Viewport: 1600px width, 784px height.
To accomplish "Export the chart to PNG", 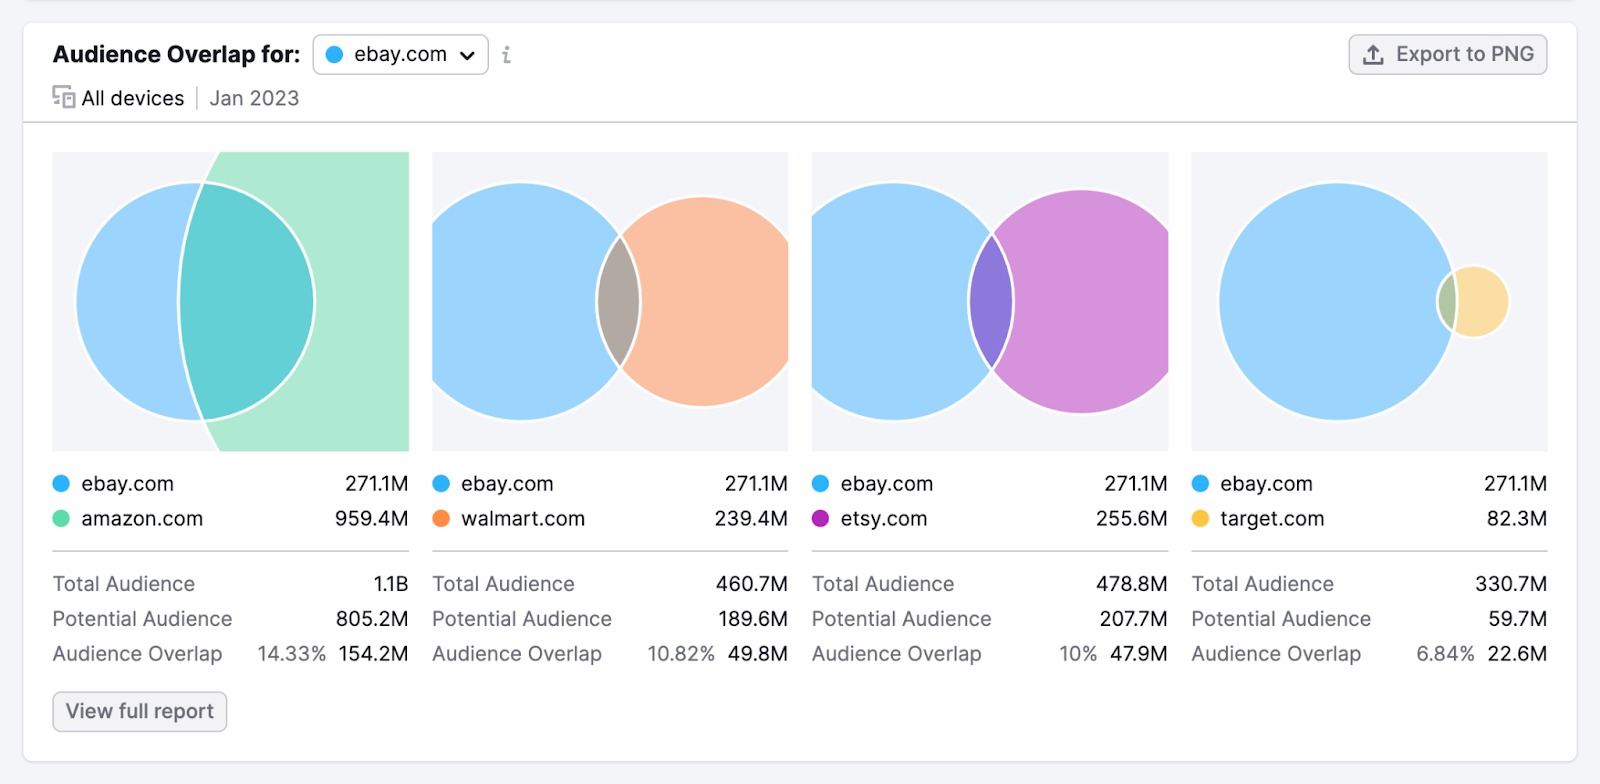I will [x=1447, y=55].
